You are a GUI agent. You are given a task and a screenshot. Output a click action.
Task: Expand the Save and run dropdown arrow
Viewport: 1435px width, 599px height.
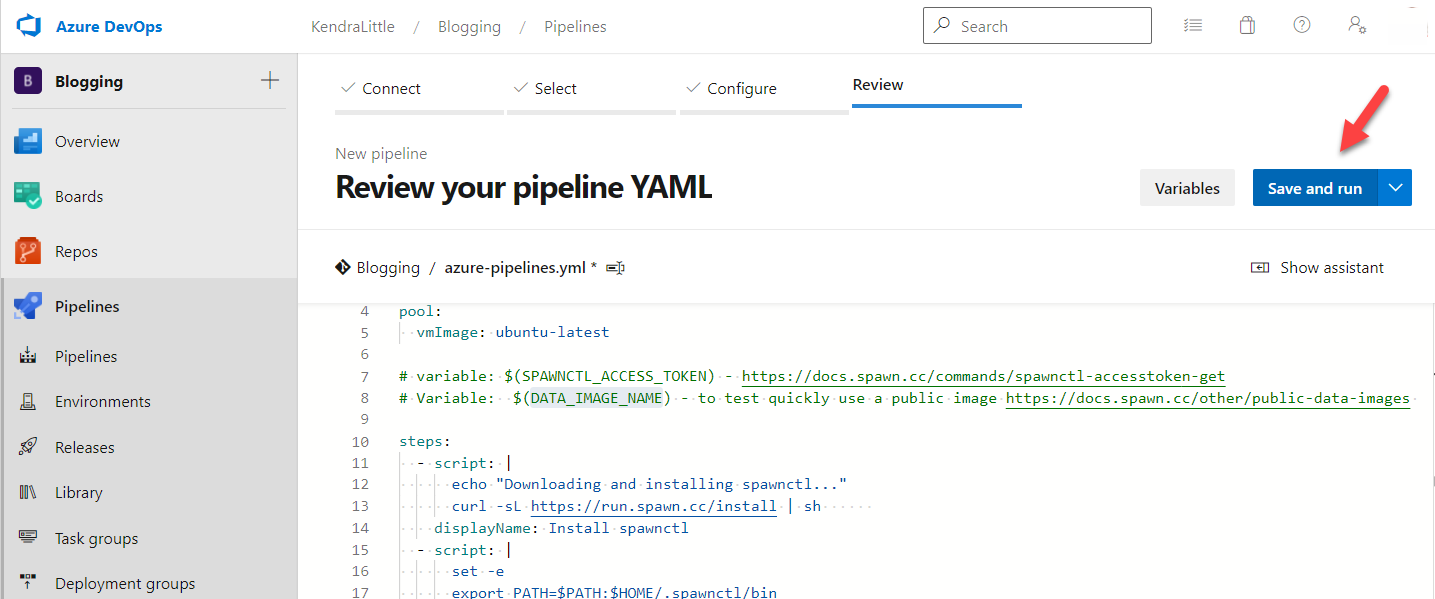pyautogui.click(x=1395, y=188)
